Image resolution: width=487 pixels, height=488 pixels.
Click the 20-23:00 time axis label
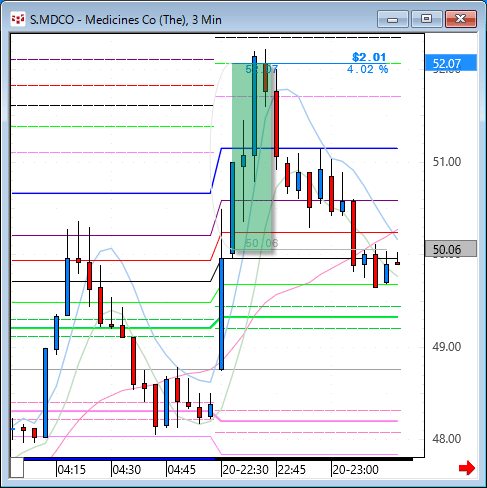pyautogui.click(x=356, y=470)
